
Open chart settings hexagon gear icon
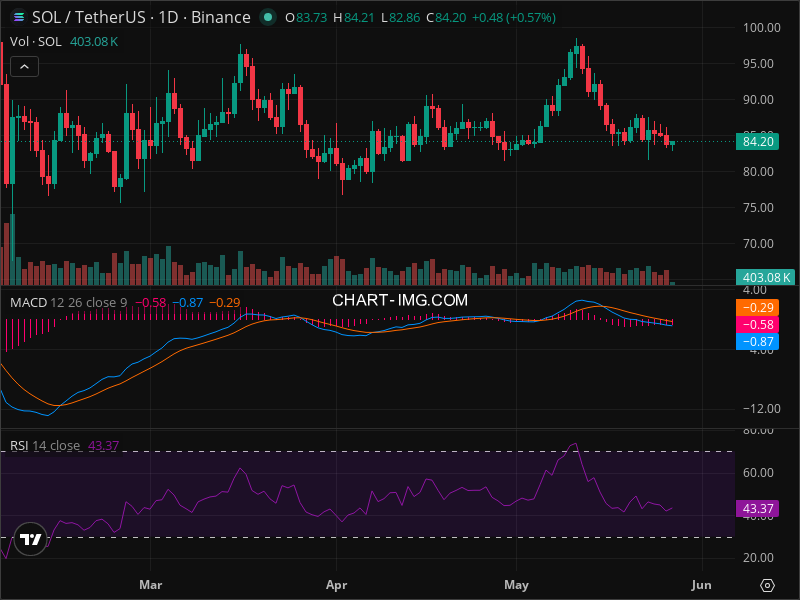point(767,585)
